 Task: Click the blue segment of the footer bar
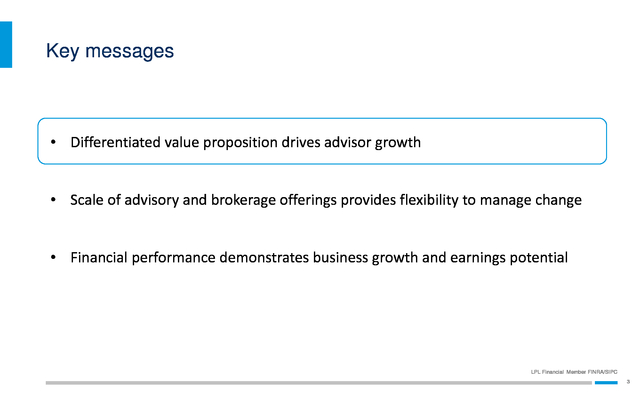606,383
